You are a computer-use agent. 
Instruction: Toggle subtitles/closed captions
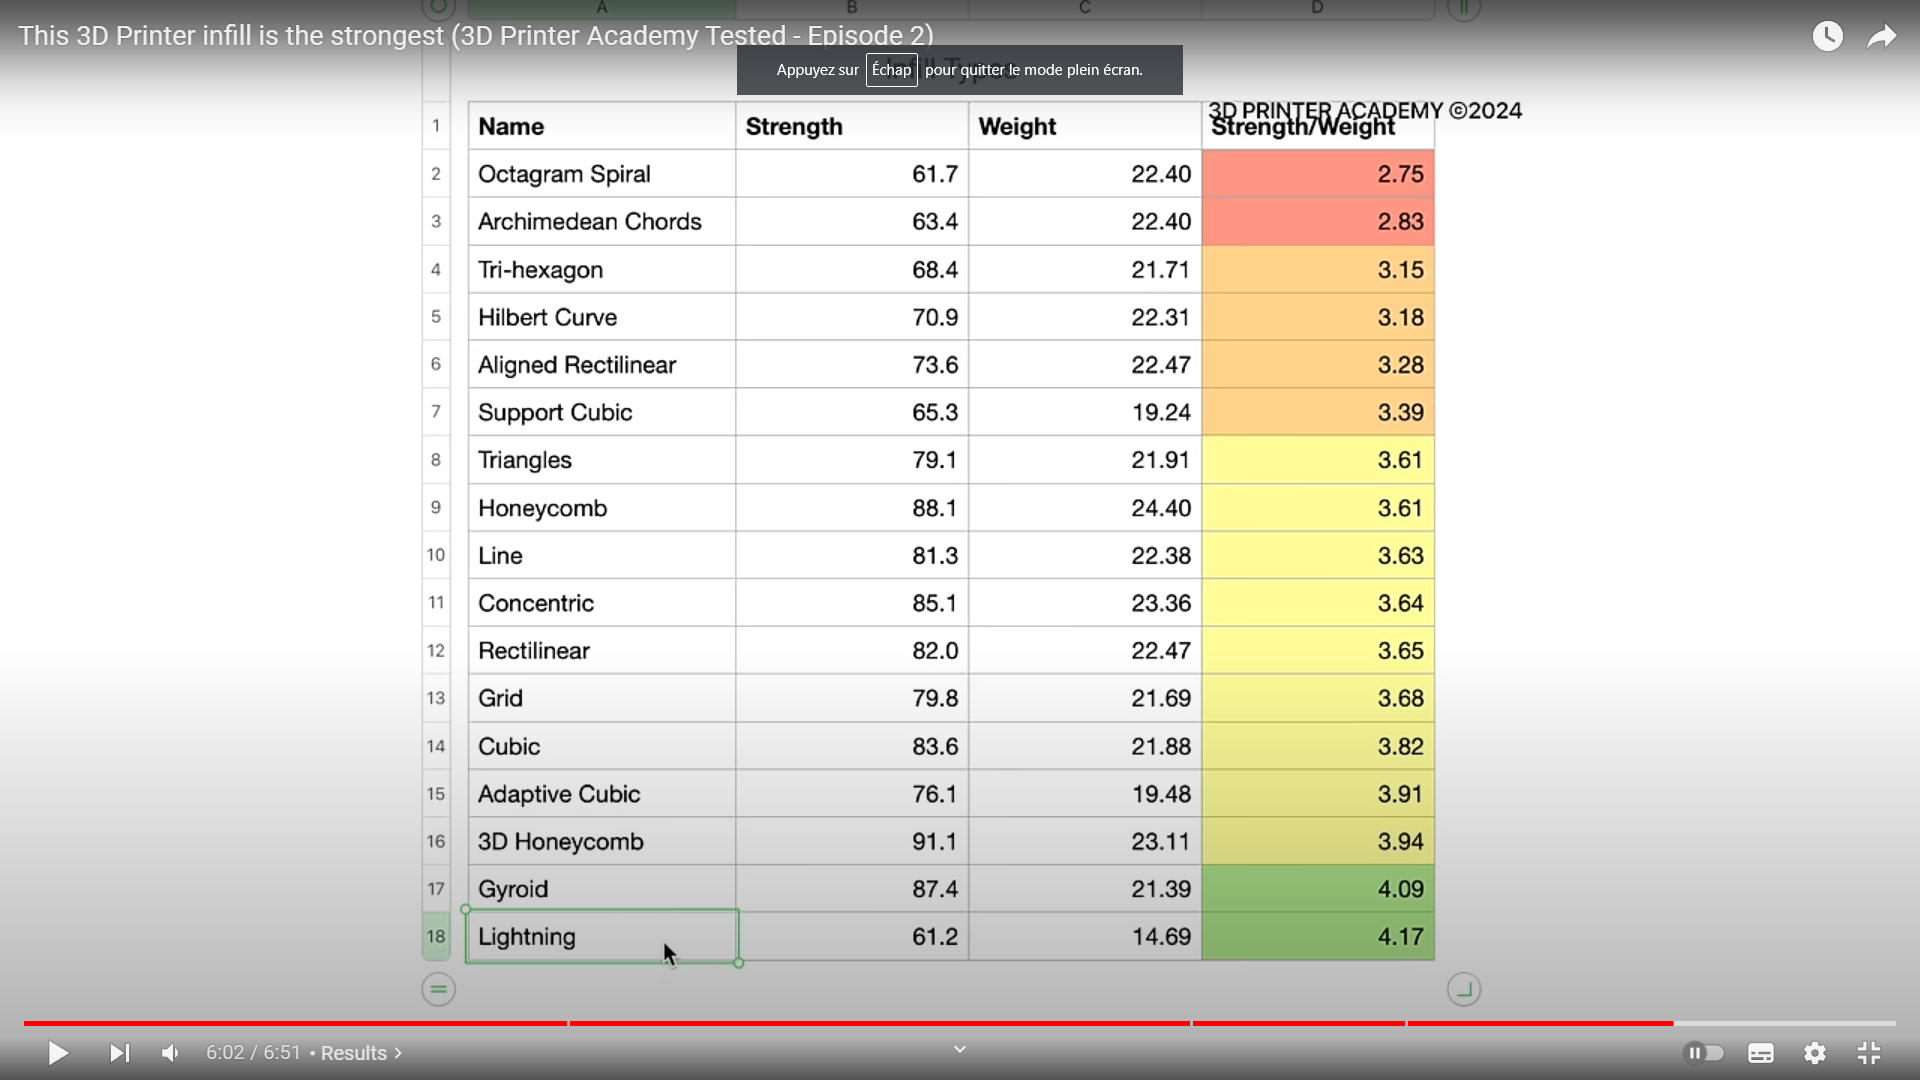[x=1760, y=1053]
